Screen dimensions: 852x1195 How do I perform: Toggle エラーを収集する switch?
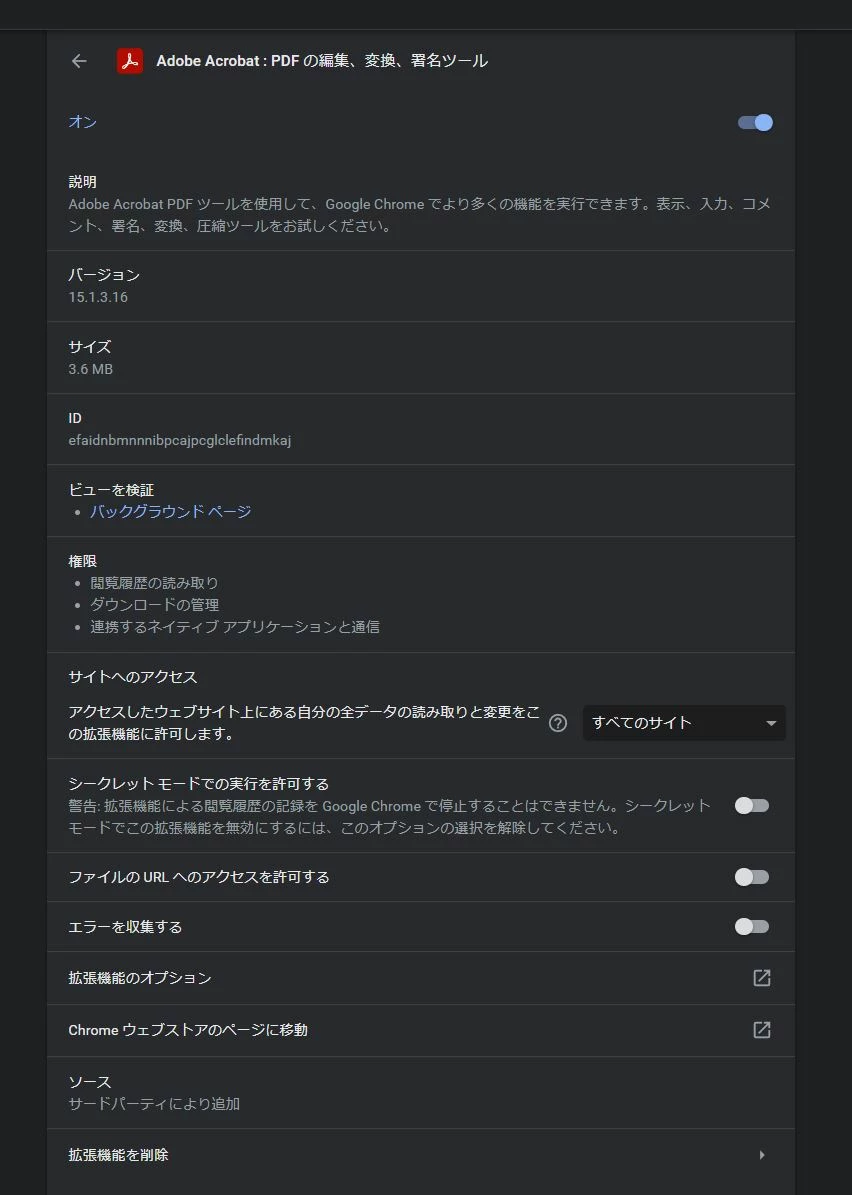(x=752, y=927)
